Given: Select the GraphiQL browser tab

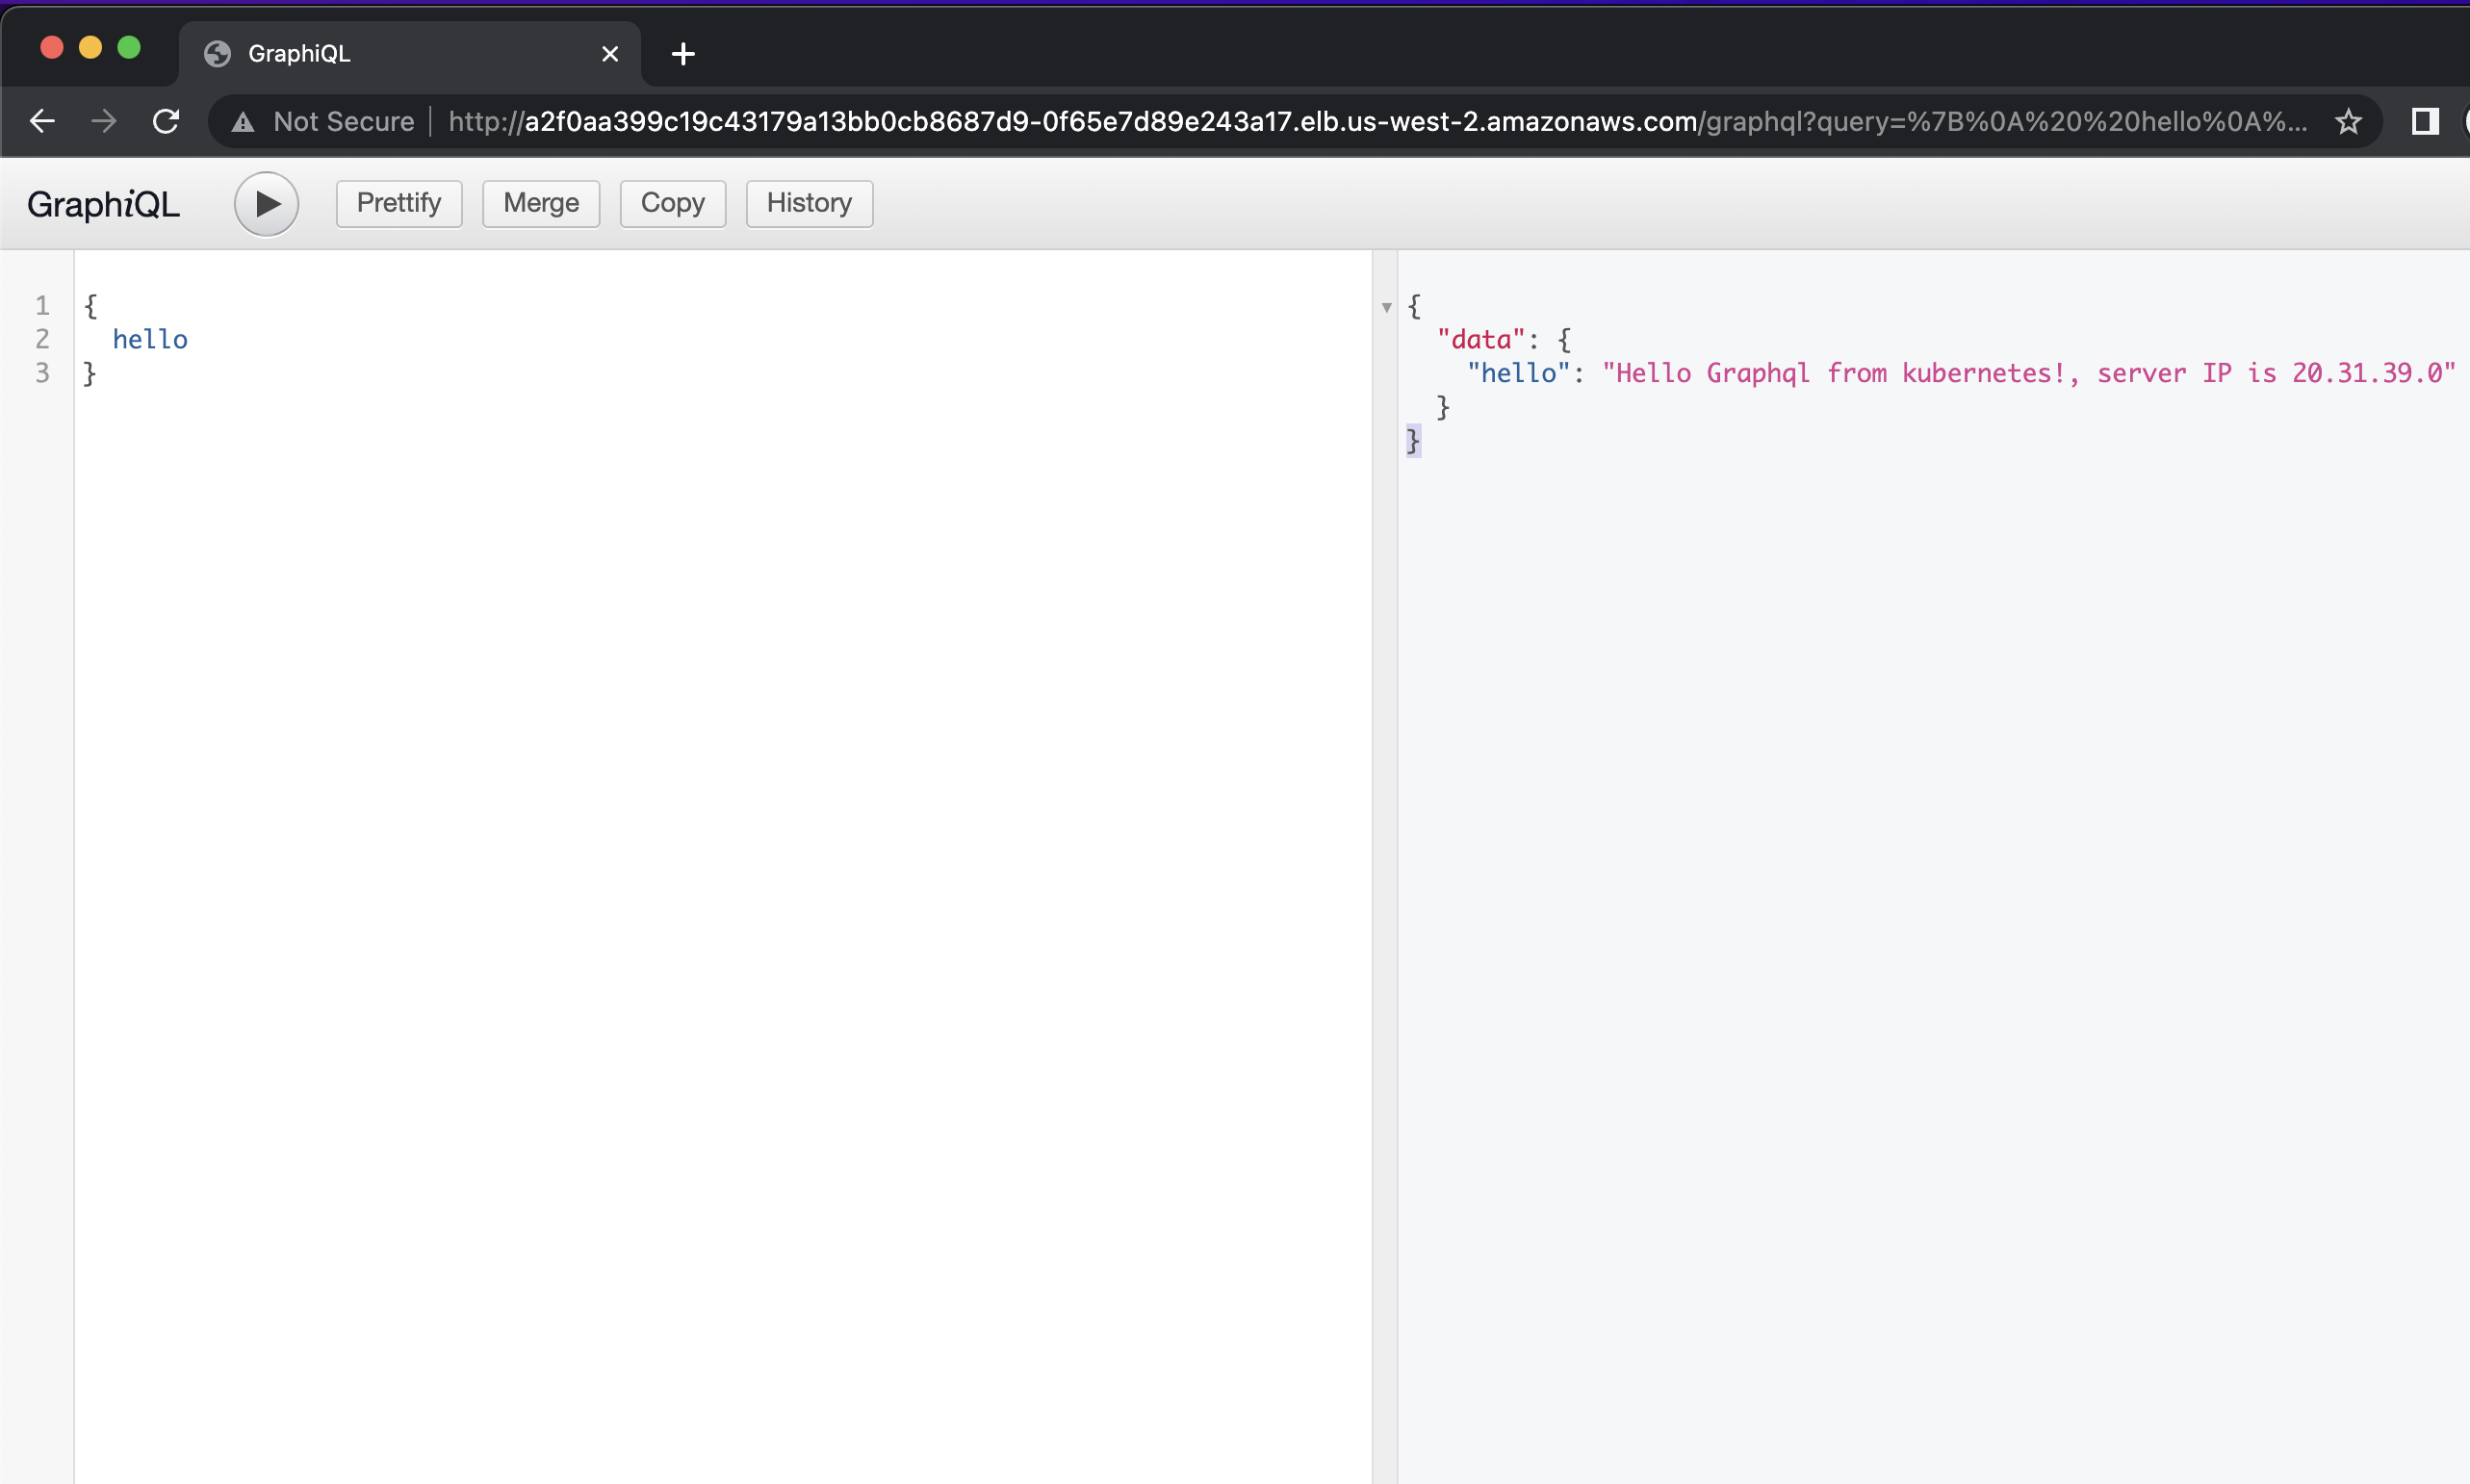Looking at the screenshot, I should click(388, 53).
